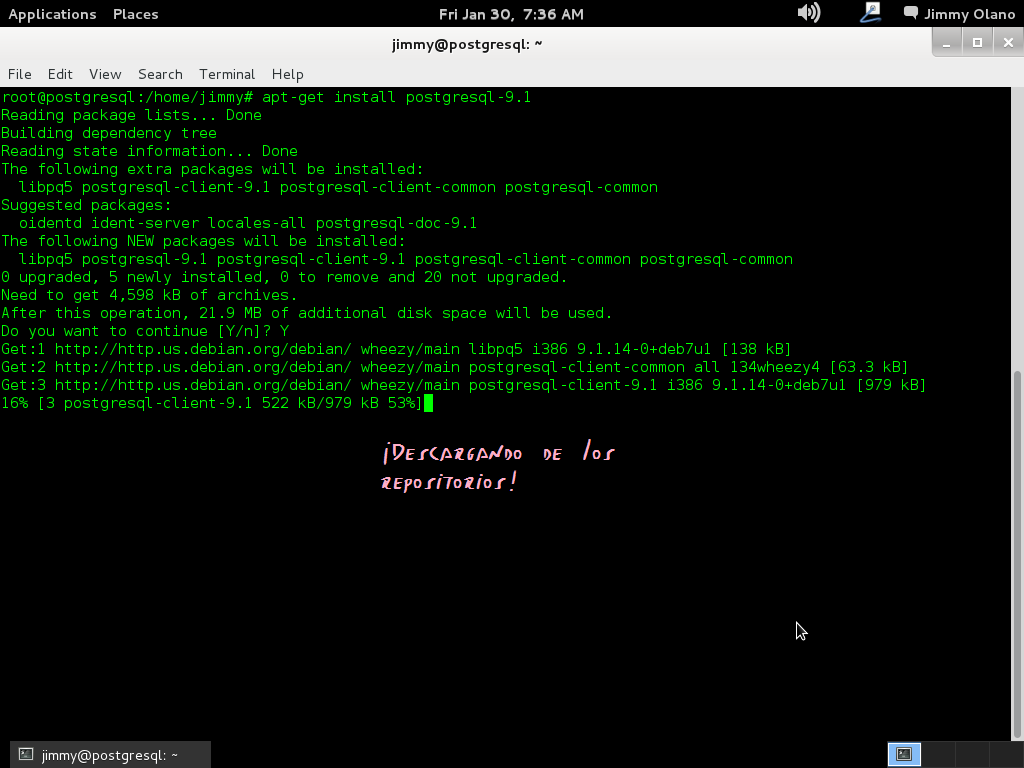The height and width of the screenshot is (768, 1024).
Task: Open the Terminal menu in menu bar
Action: click(x=227, y=74)
